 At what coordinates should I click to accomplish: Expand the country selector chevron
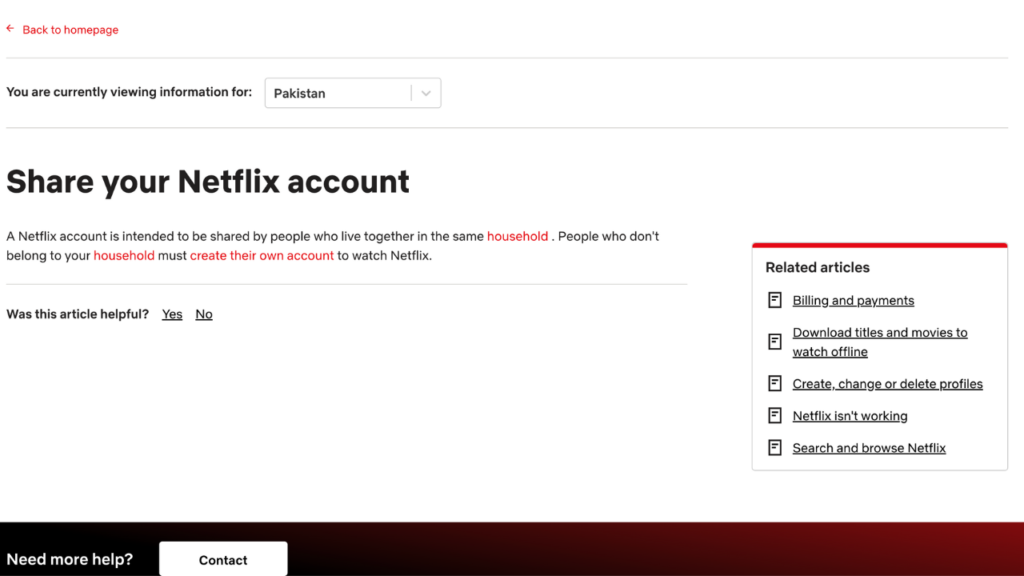[426, 93]
